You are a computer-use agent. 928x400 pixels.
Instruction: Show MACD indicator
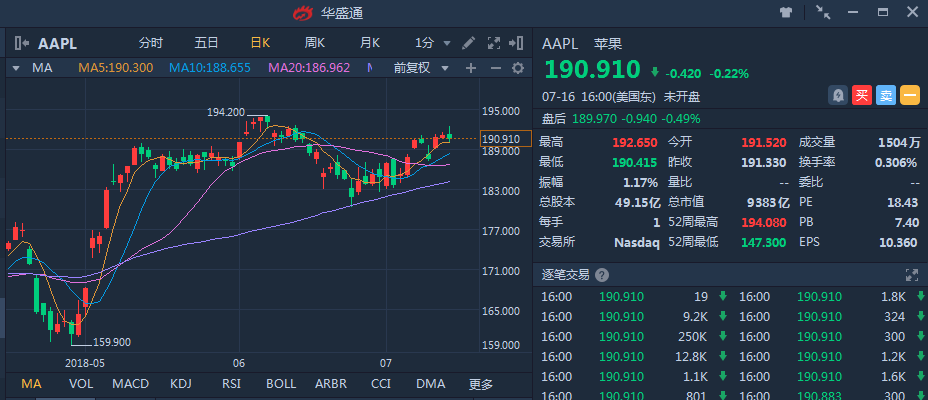pos(130,384)
